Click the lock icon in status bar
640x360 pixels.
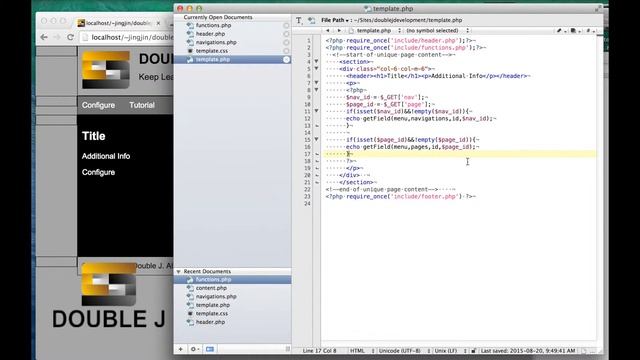pyautogui.click(x=473, y=351)
